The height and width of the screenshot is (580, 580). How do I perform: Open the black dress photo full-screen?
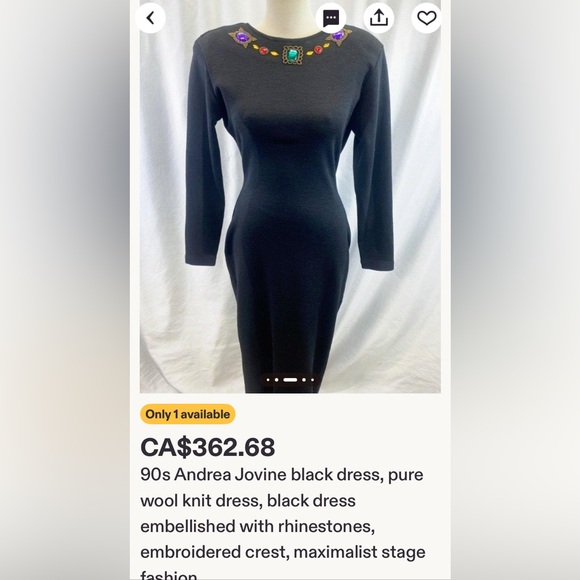pyautogui.click(x=290, y=196)
